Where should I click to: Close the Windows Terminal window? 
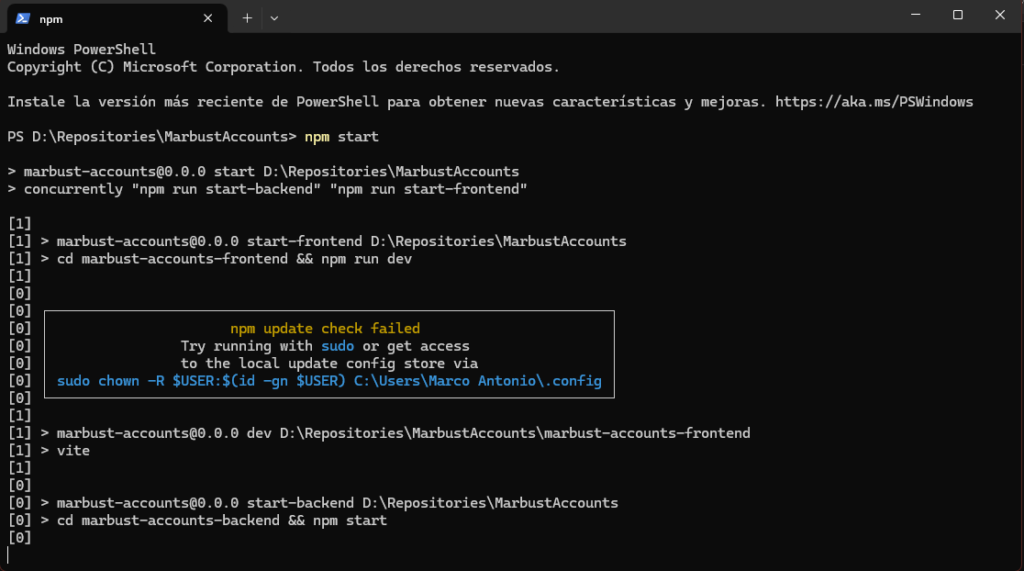point(1000,14)
